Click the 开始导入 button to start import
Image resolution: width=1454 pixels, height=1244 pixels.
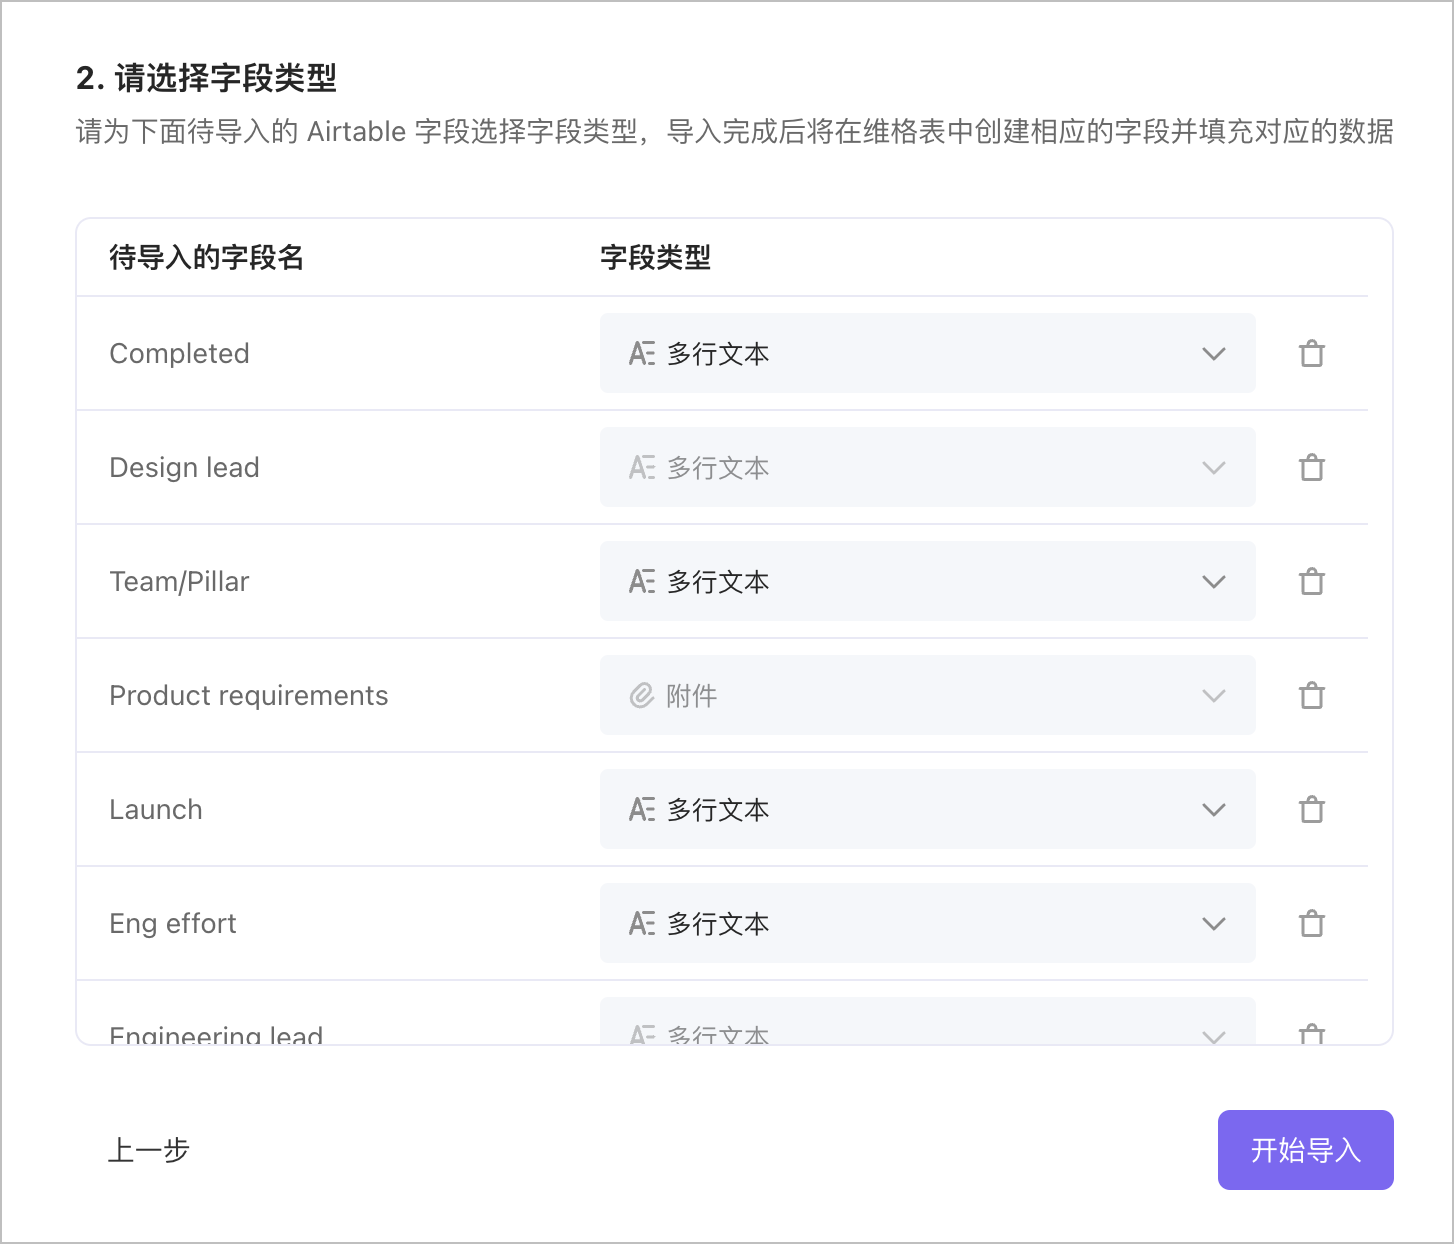point(1305,1150)
